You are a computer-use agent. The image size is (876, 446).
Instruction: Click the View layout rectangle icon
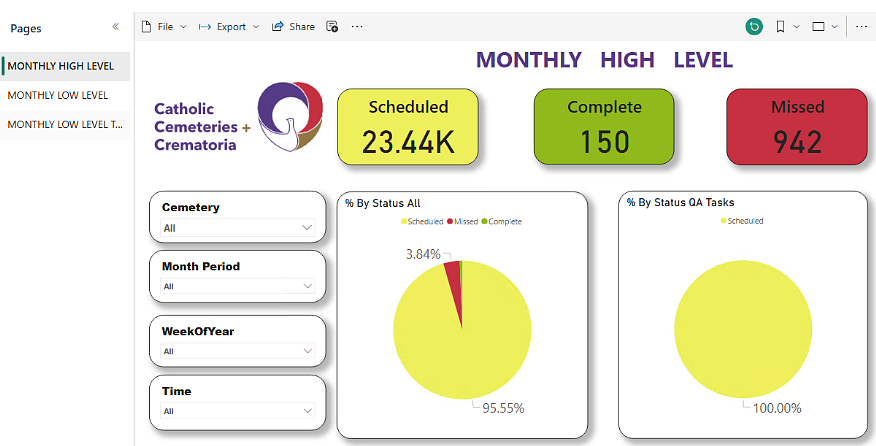click(819, 27)
